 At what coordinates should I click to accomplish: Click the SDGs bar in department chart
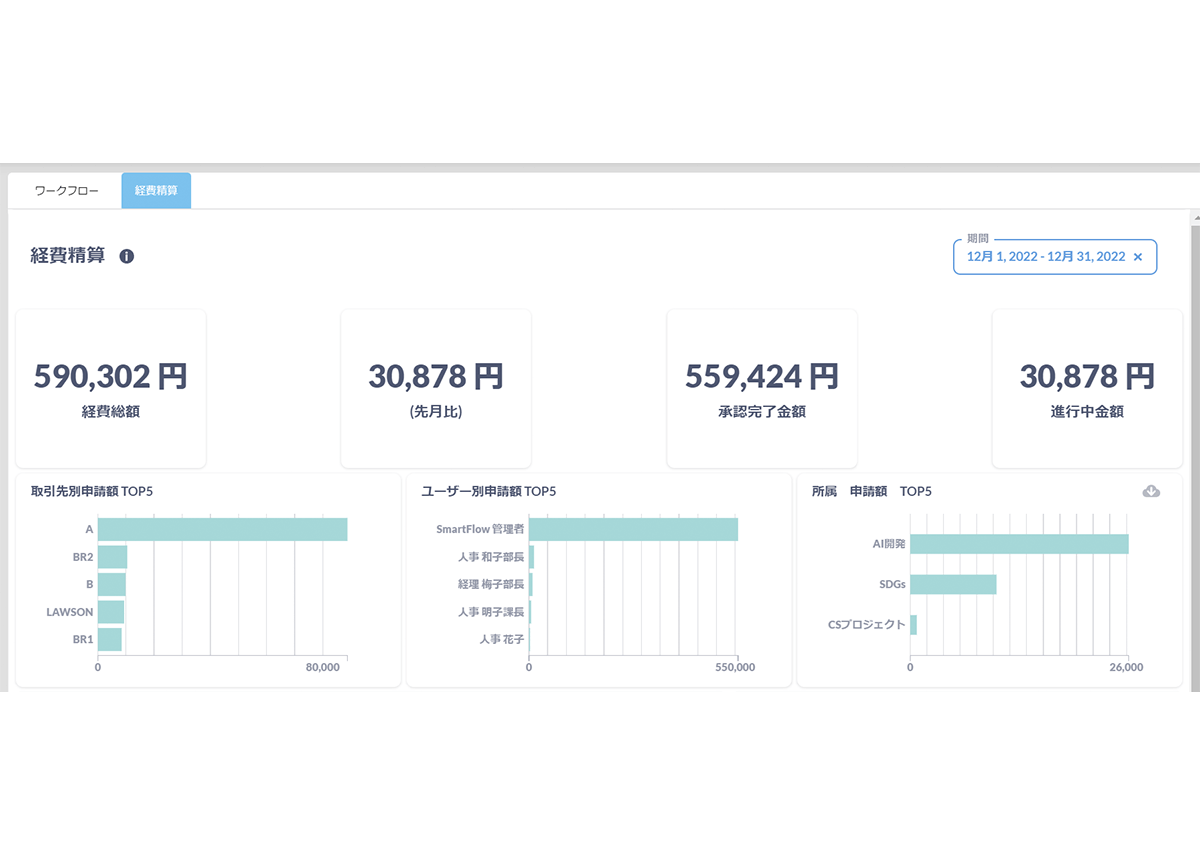pos(953,584)
